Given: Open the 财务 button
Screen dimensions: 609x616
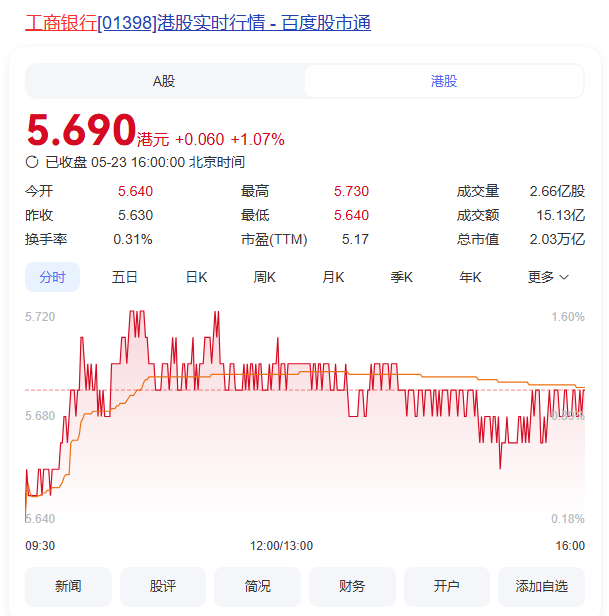Looking at the screenshot, I should (x=352, y=587).
